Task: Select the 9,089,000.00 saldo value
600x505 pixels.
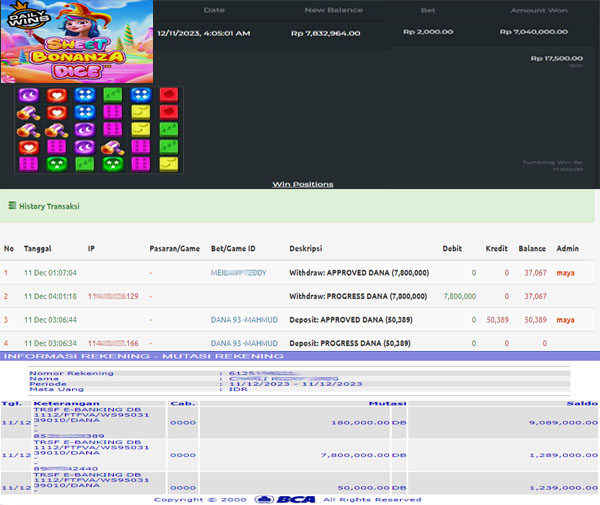Action: (563, 423)
